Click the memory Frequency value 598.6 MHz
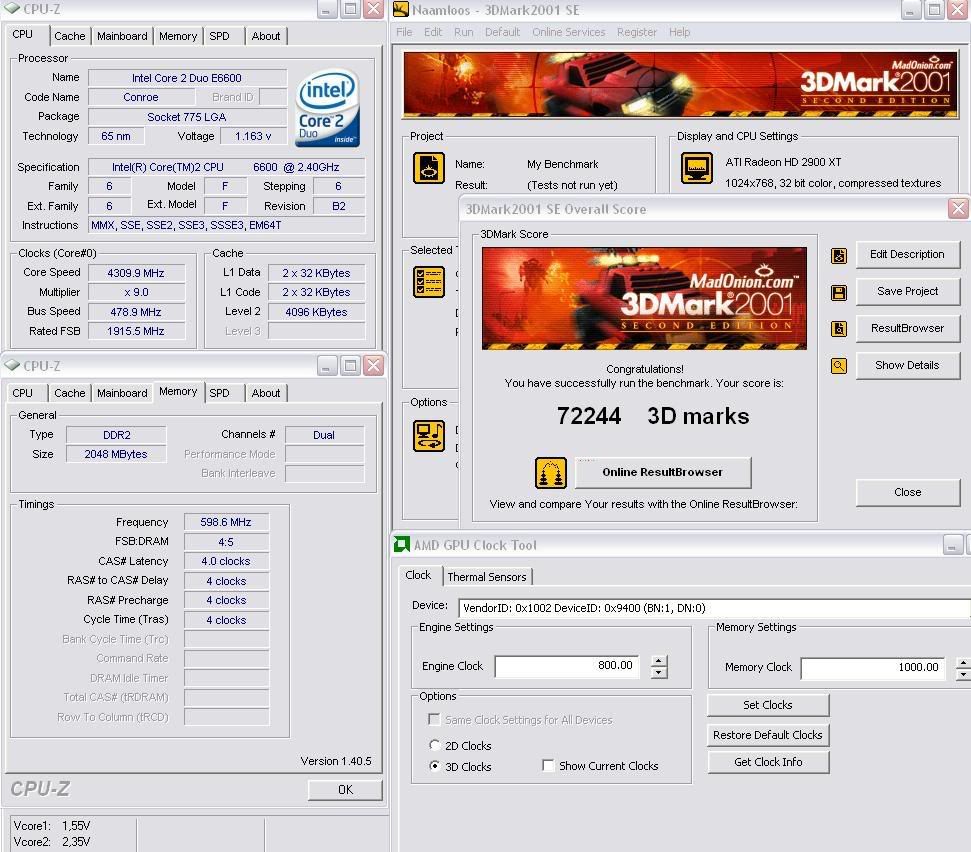Viewport: 971px width, 852px height. tap(226, 522)
